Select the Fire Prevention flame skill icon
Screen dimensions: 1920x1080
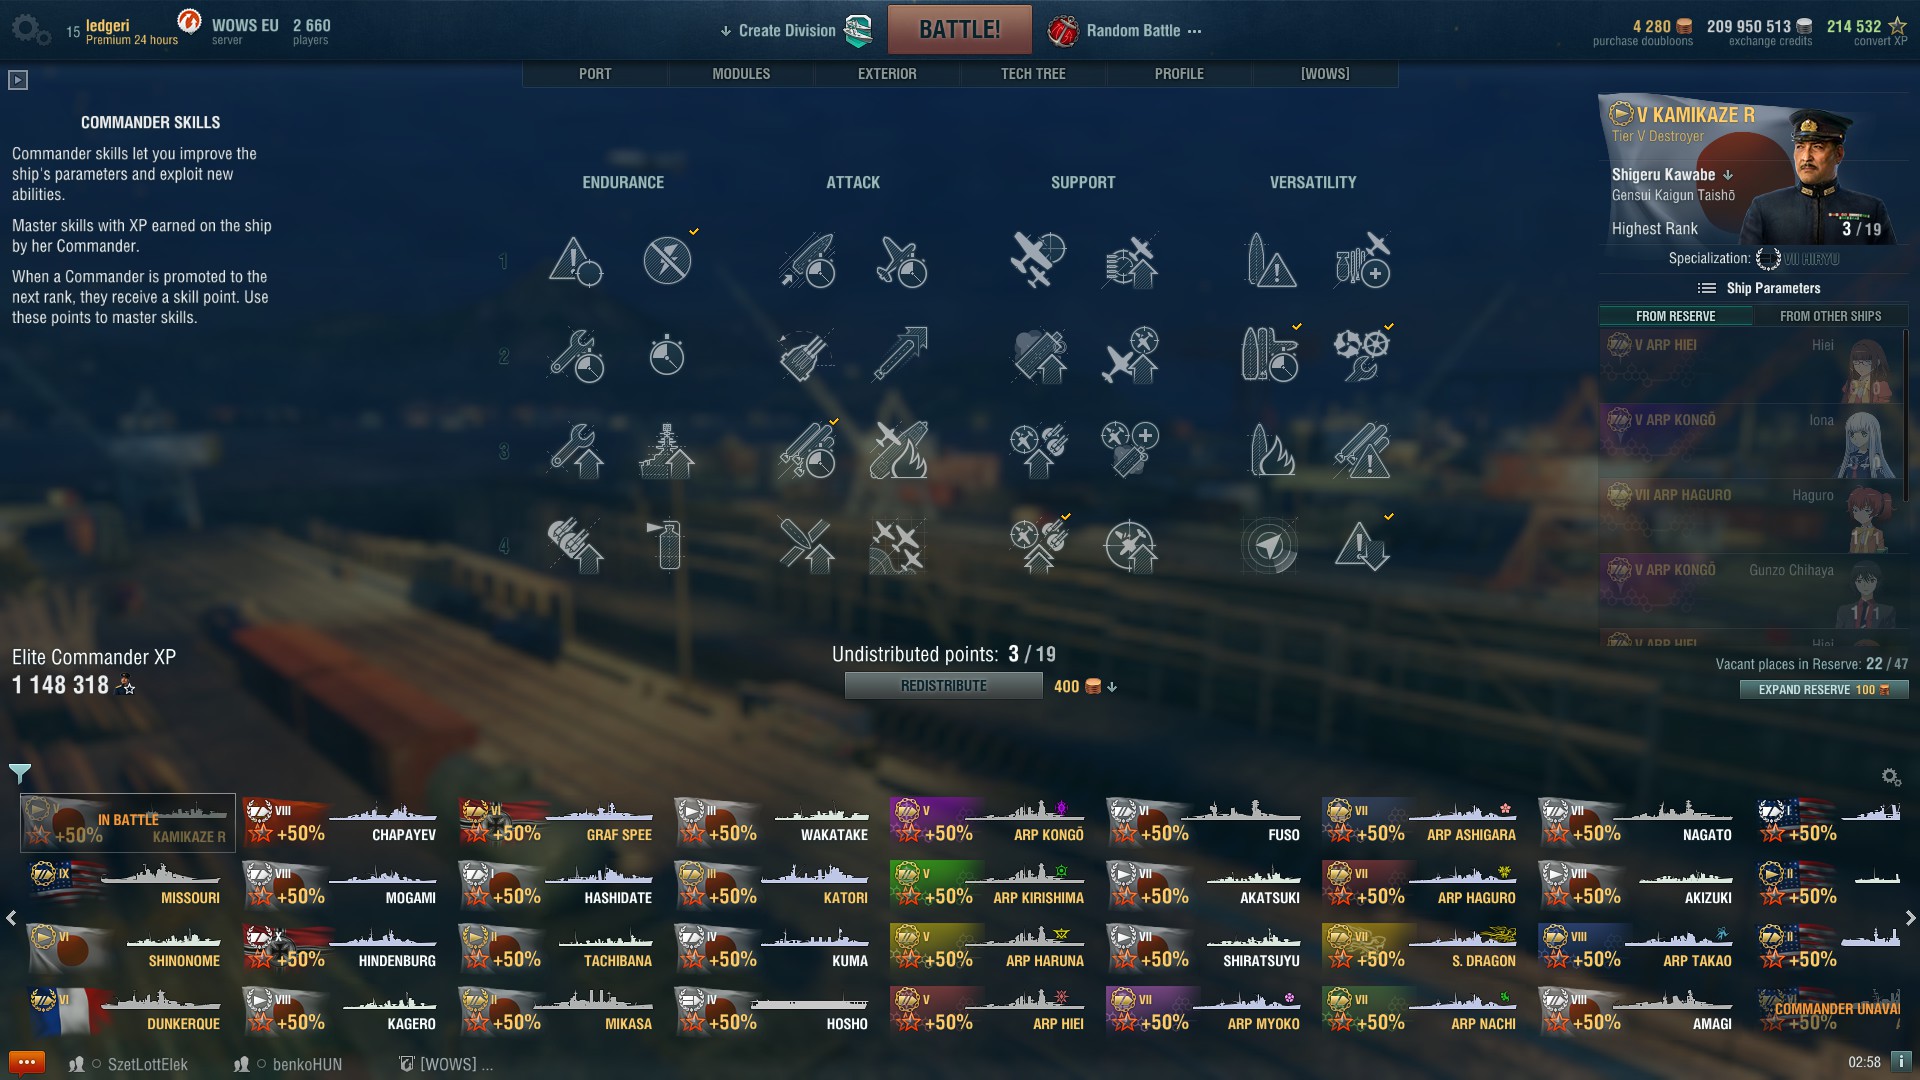click(1271, 450)
